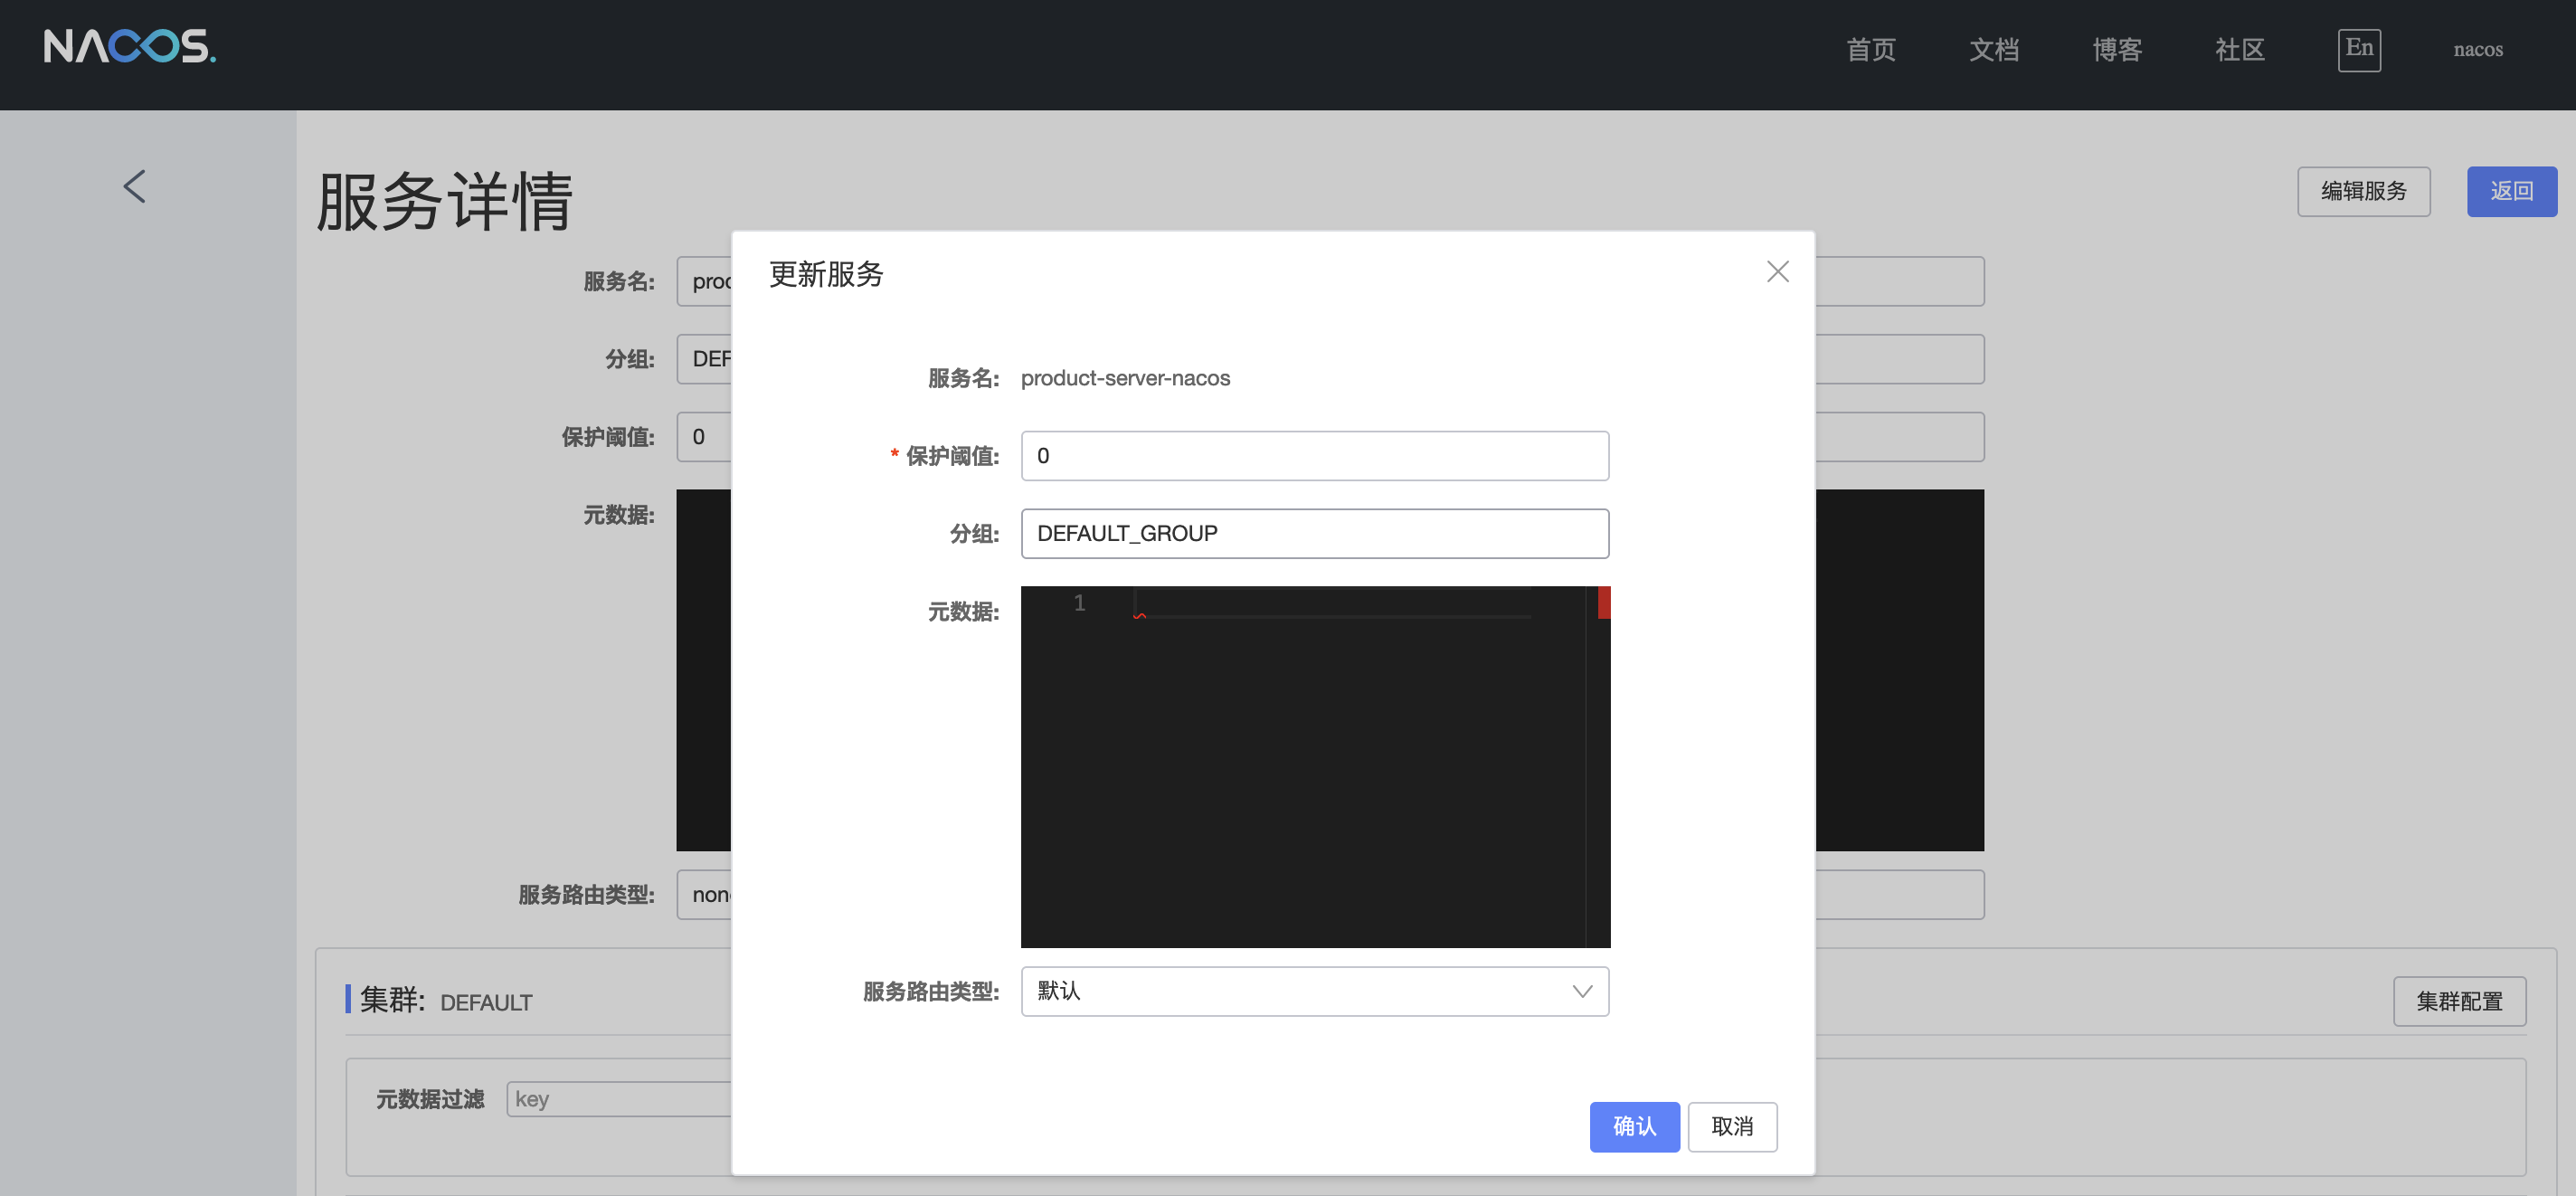This screenshot has height=1196, width=2576.
Task: Open the 社区 navigation item
Action: [2239, 49]
